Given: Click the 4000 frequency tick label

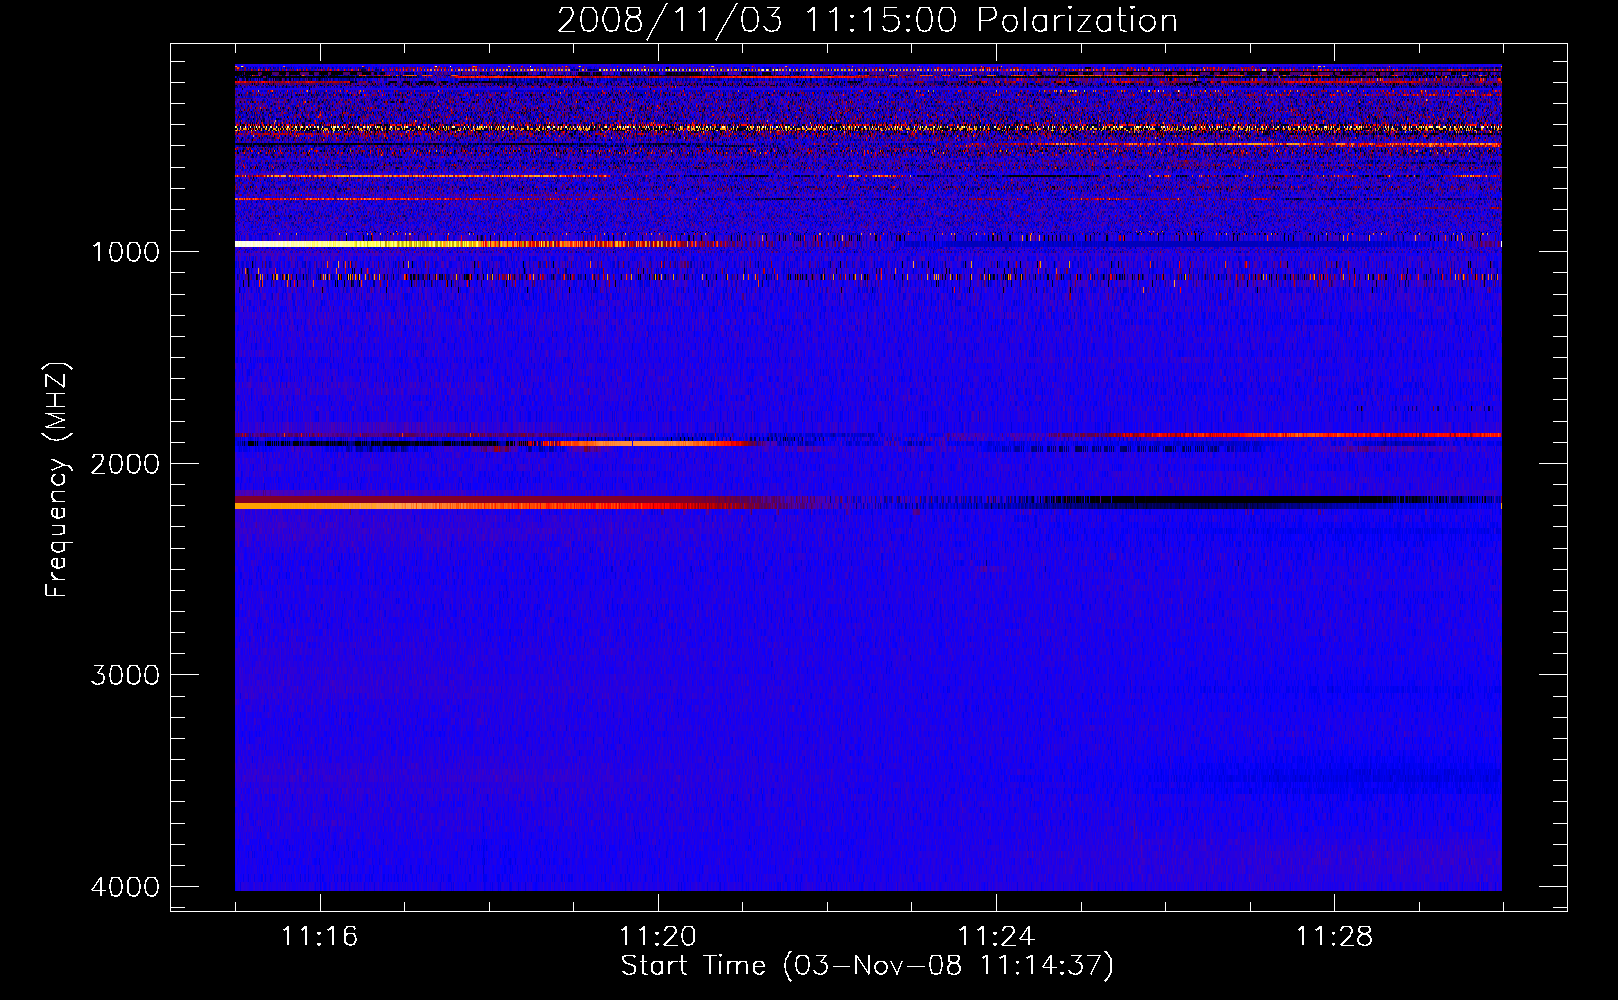Looking at the screenshot, I should coord(126,887).
